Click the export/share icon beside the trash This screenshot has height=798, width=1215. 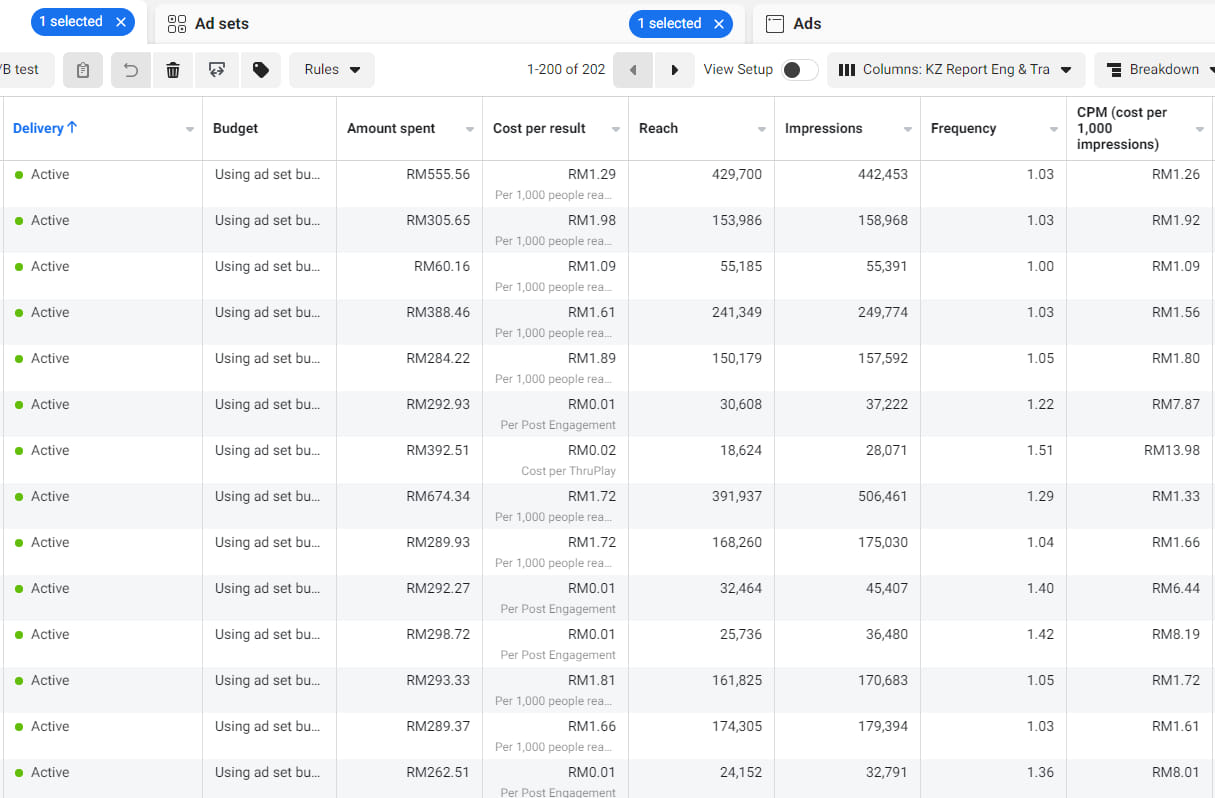216,70
